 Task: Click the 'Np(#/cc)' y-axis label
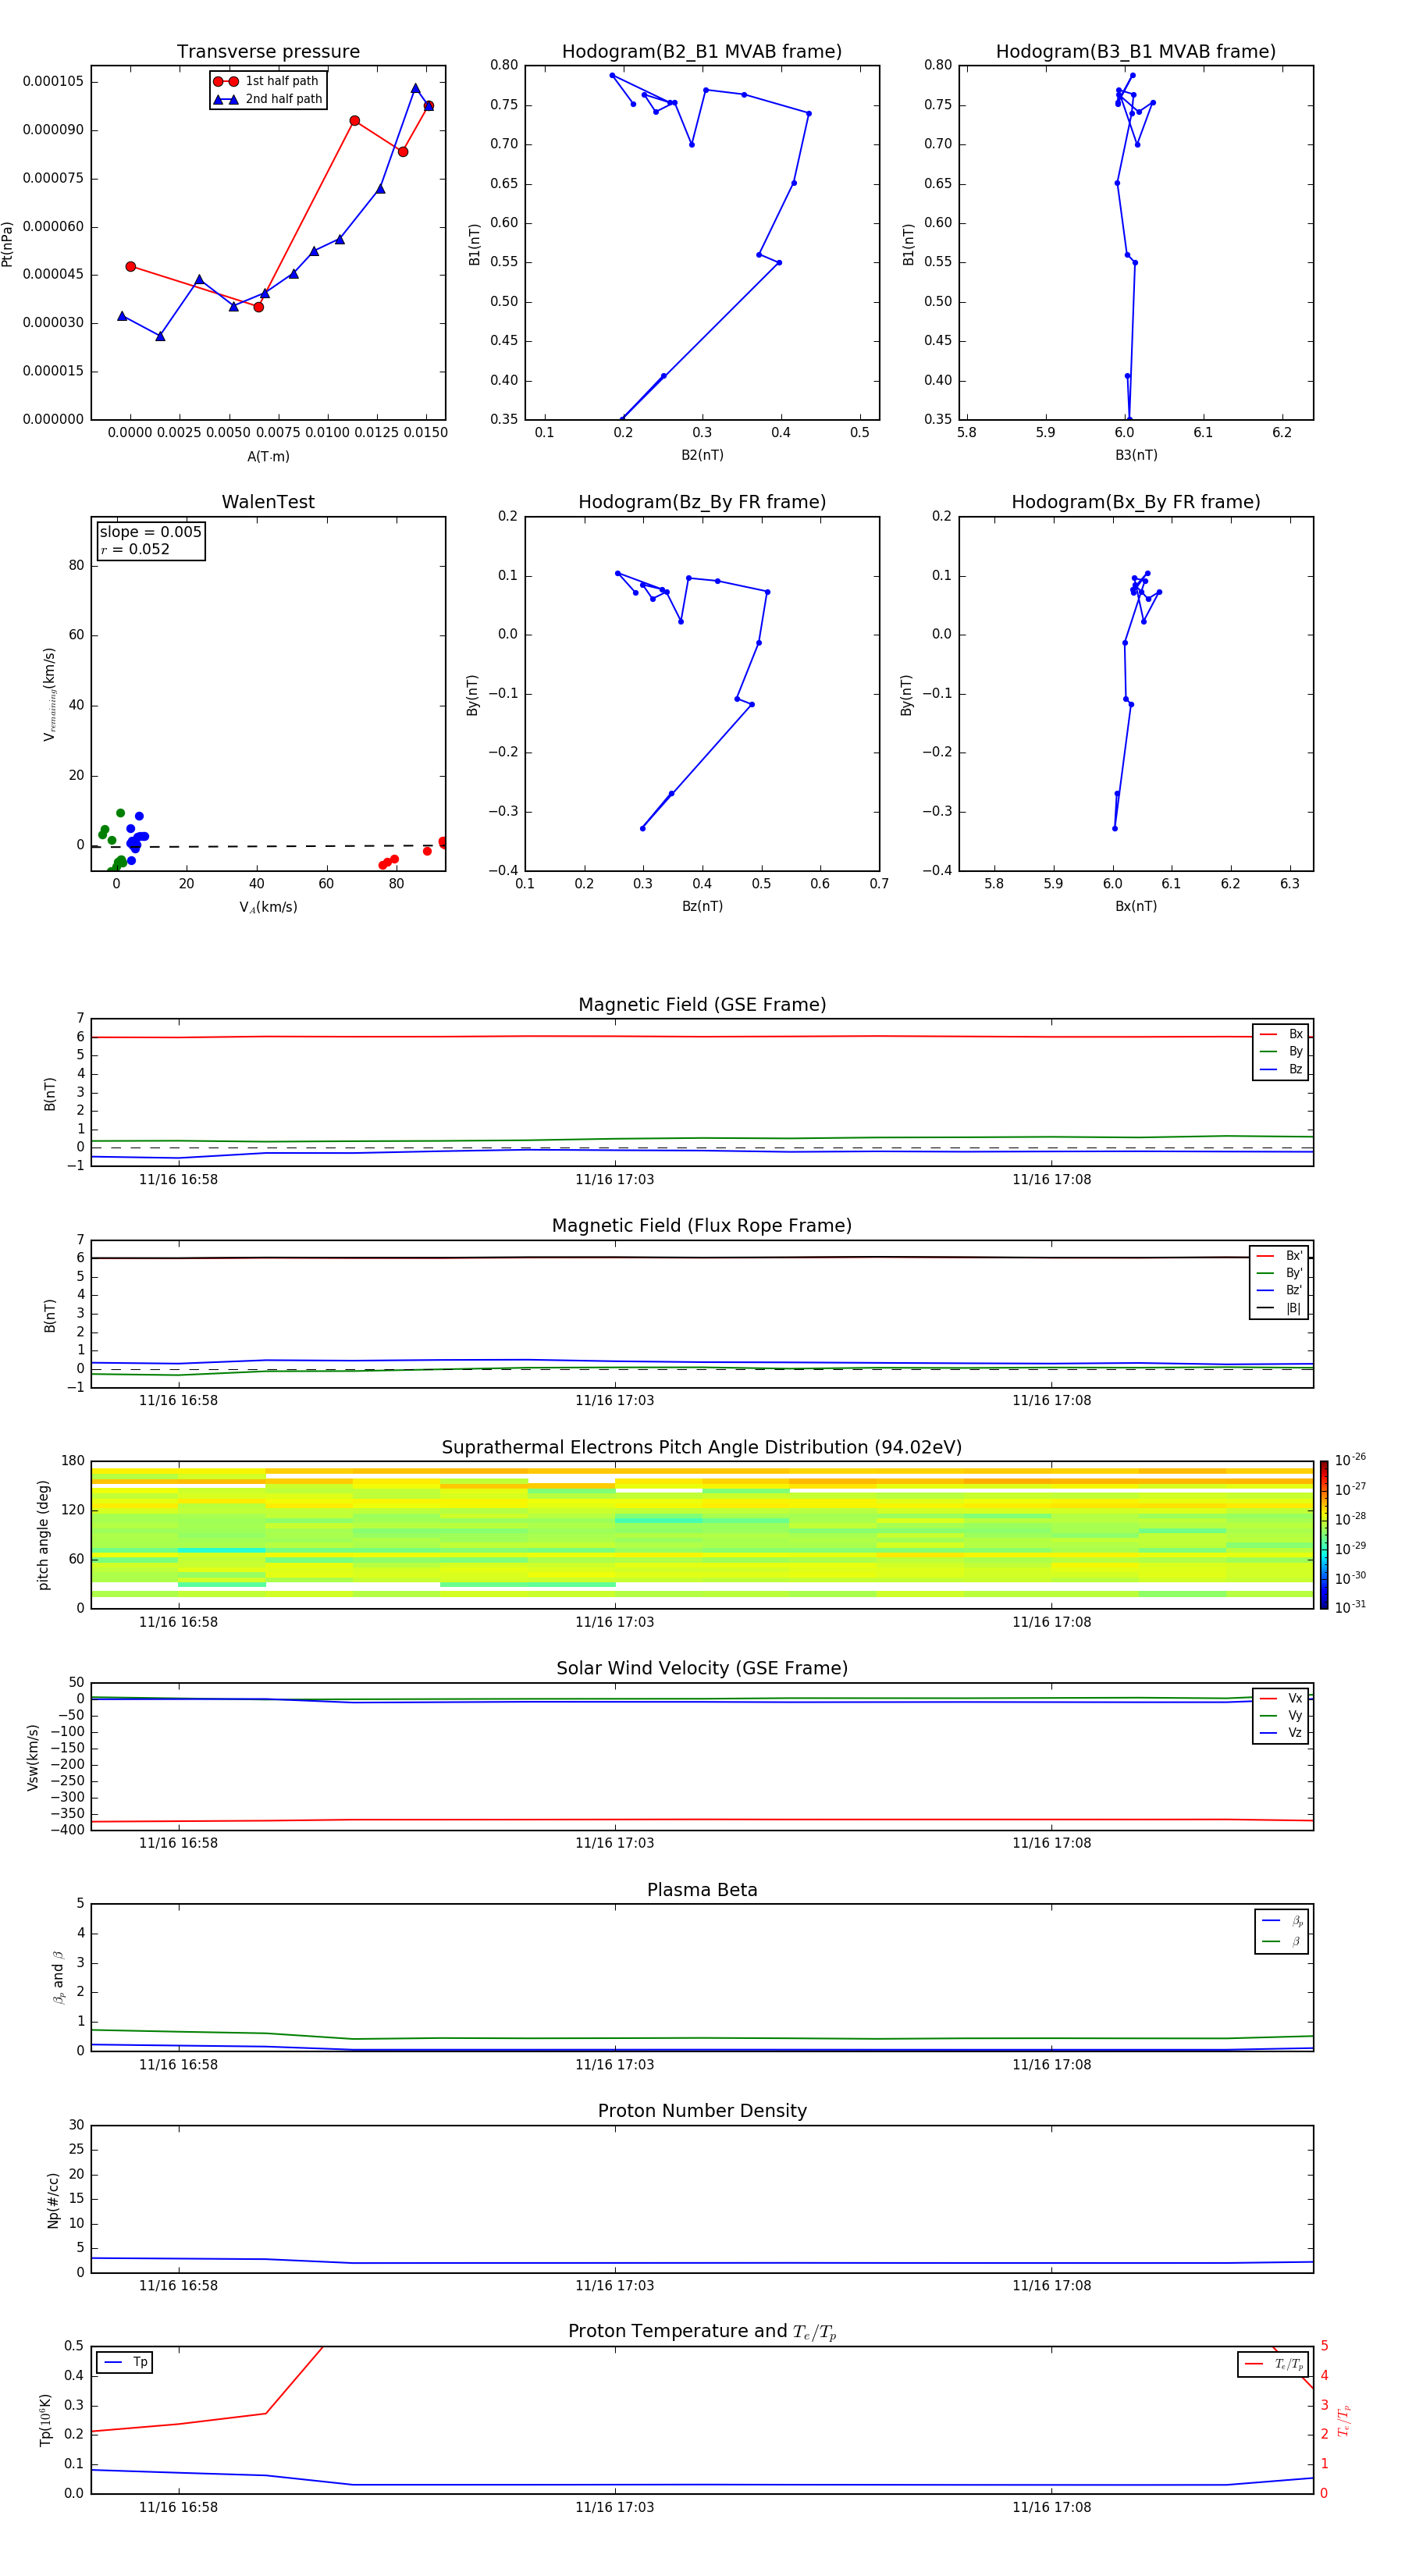pyautogui.click(x=53, y=2199)
